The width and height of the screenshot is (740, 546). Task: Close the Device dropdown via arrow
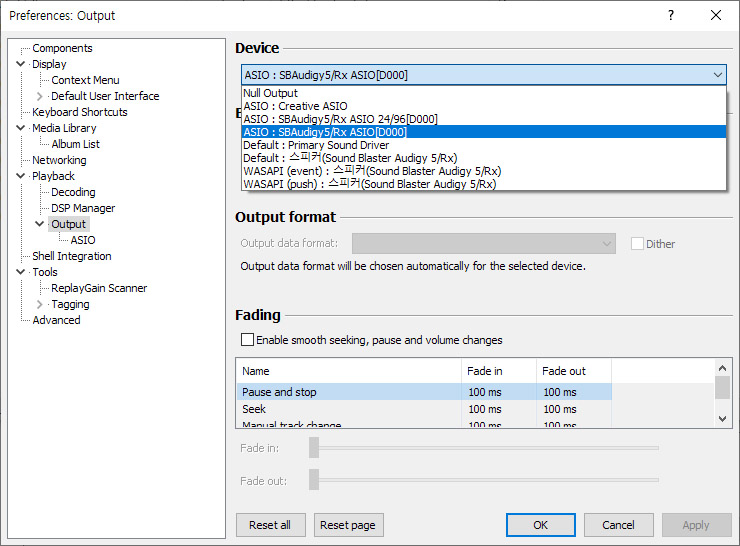tap(718, 75)
